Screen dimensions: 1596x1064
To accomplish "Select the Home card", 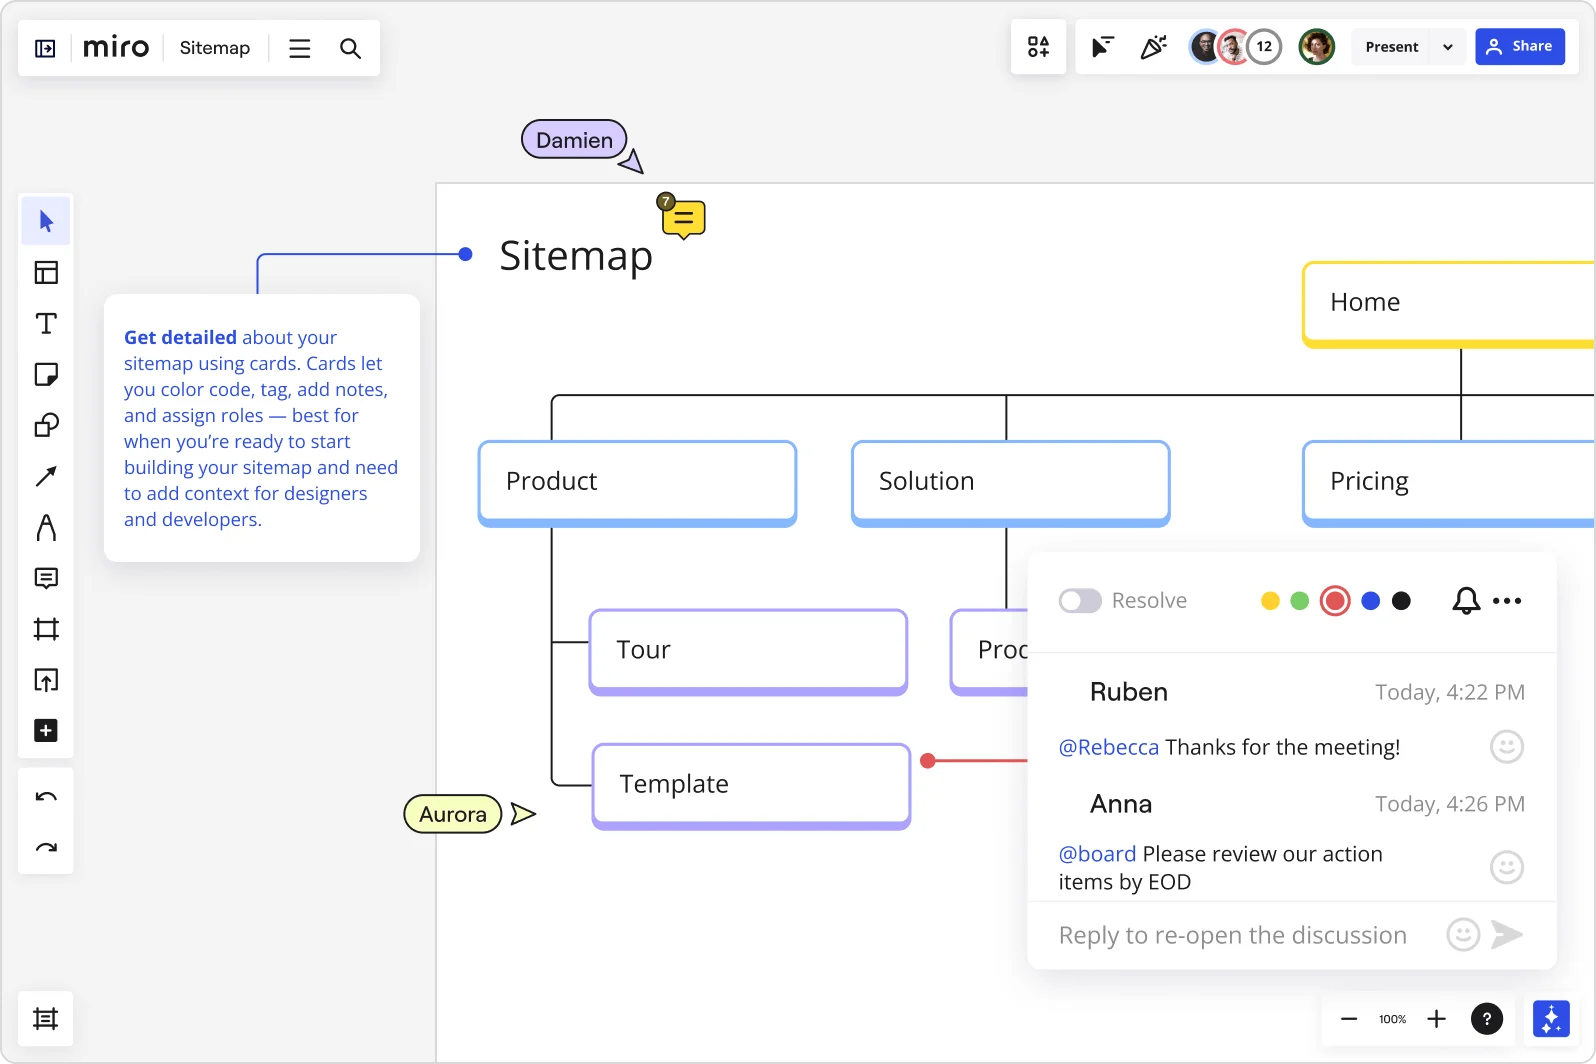I will pos(1449,305).
